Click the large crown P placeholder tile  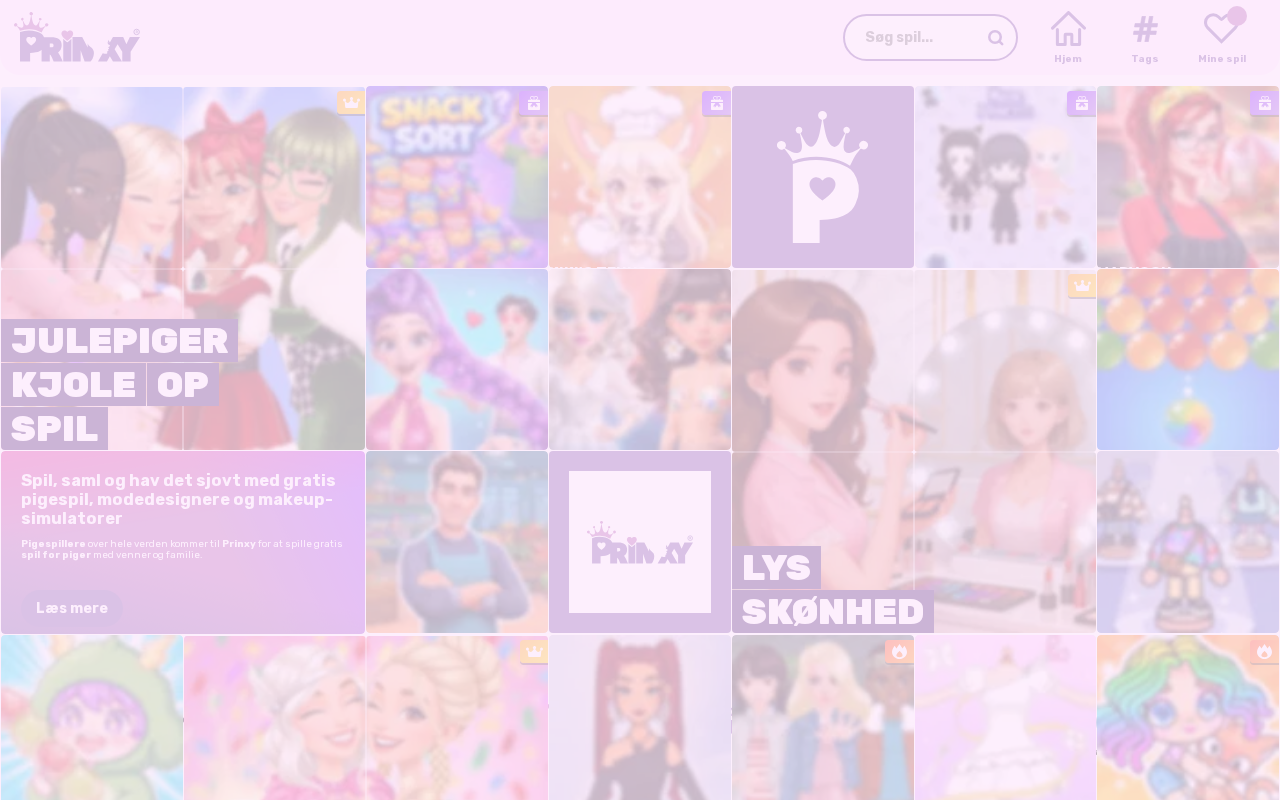[x=823, y=177]
